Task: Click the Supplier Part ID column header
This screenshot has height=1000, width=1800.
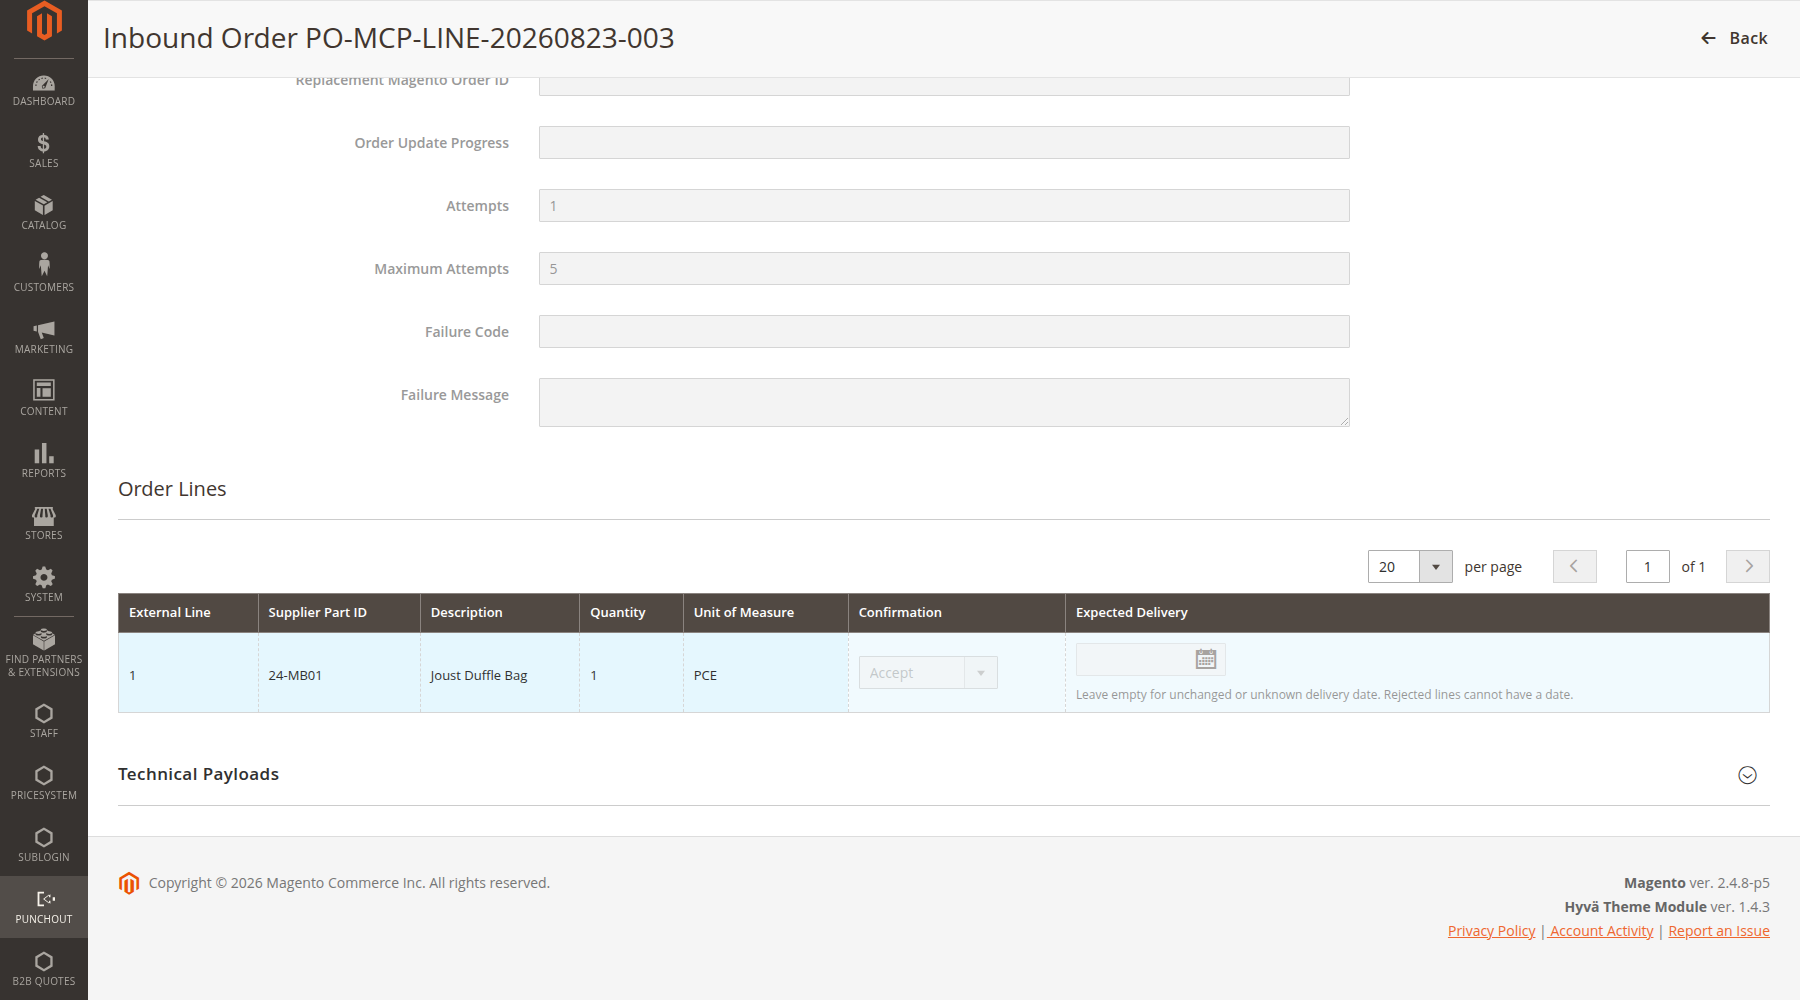Action: click(339, 613)
